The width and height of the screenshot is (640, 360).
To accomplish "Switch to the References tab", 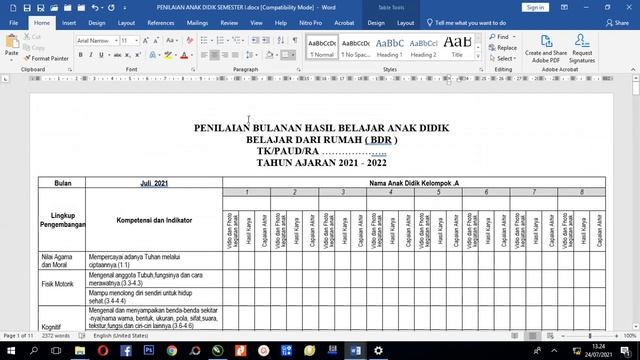I will pyautogui.click(x=161, y=23).
